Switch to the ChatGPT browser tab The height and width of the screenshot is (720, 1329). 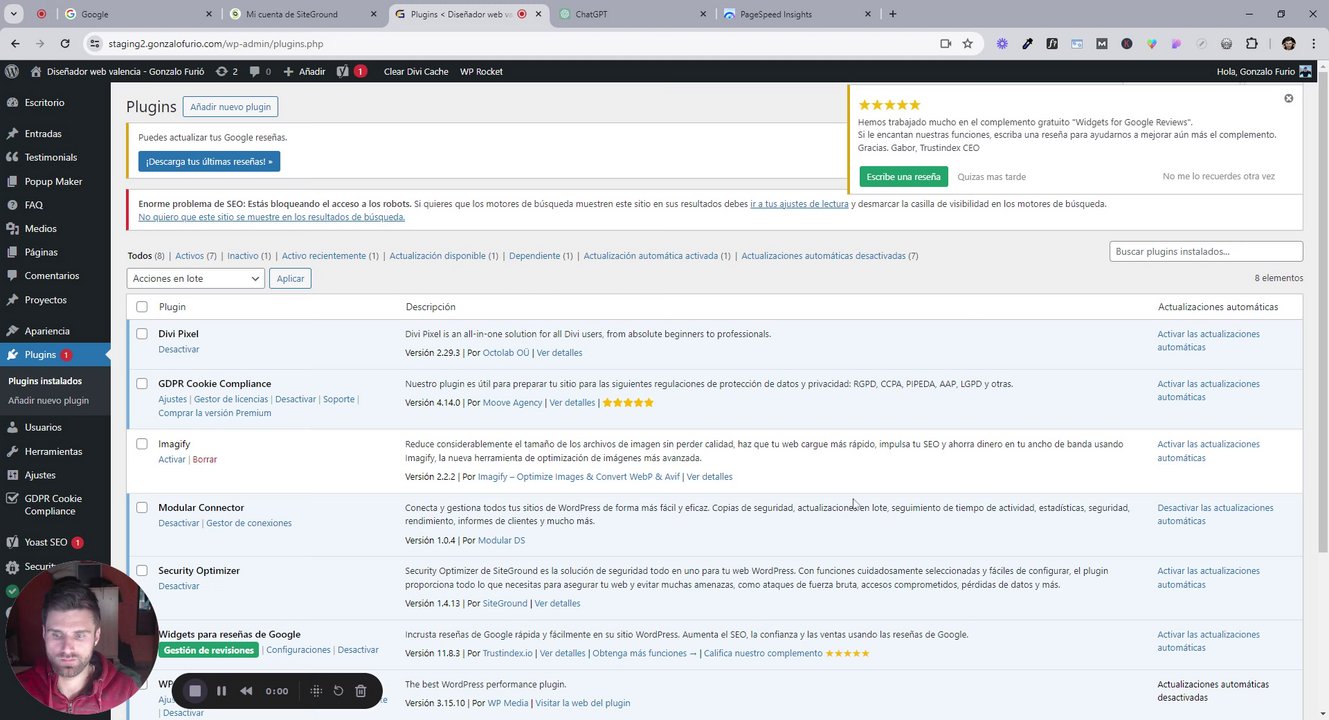point(633,14)
